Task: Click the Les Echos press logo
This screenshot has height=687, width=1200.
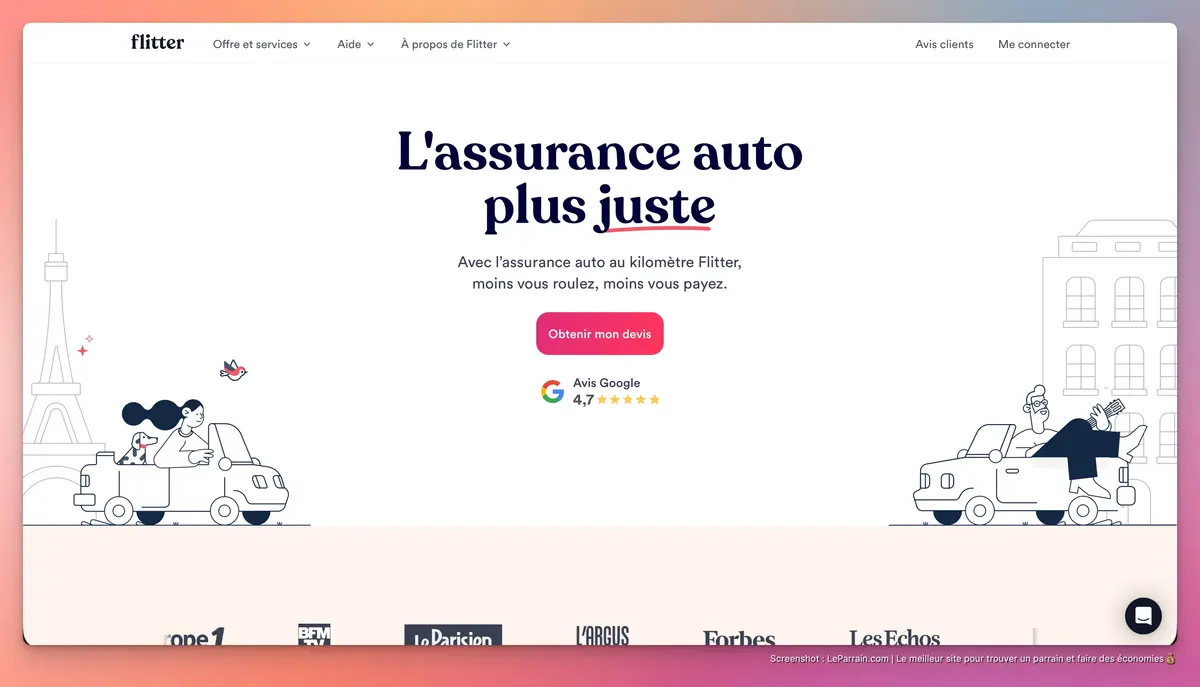Action: point(895,637)
